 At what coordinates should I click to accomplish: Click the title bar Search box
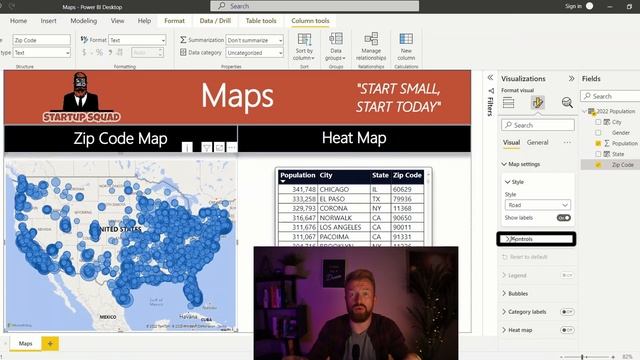[x=314, y=6]
